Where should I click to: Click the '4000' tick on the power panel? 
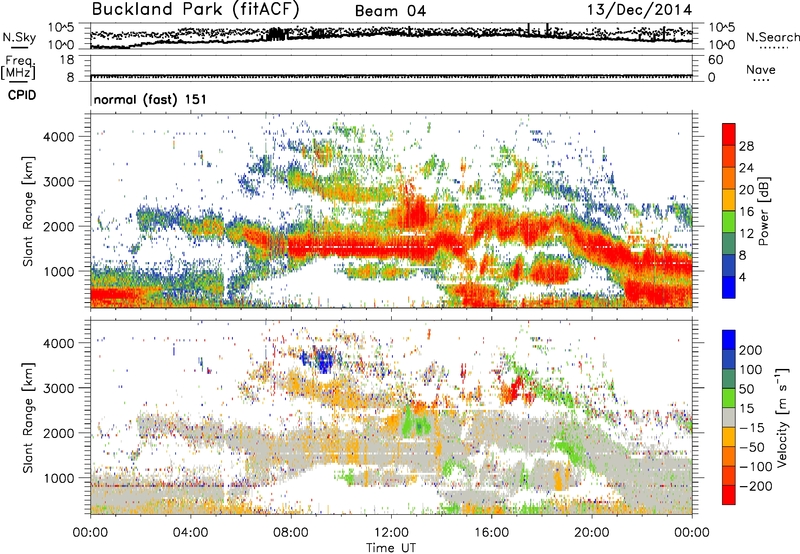pos(58,137)
